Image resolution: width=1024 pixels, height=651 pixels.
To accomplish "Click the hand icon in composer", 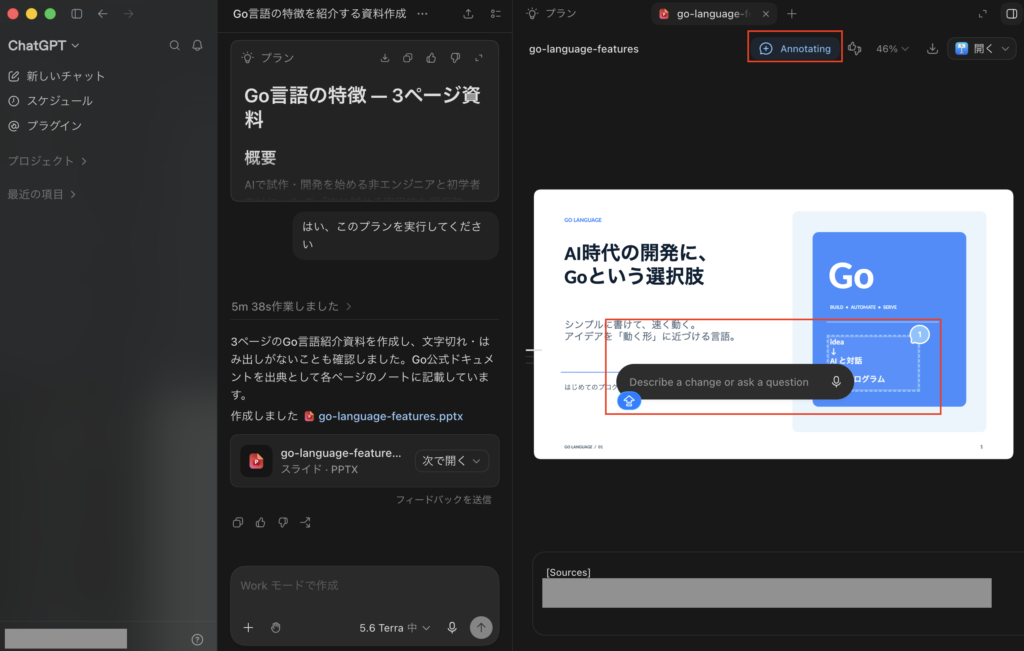I will coord(276,627).
